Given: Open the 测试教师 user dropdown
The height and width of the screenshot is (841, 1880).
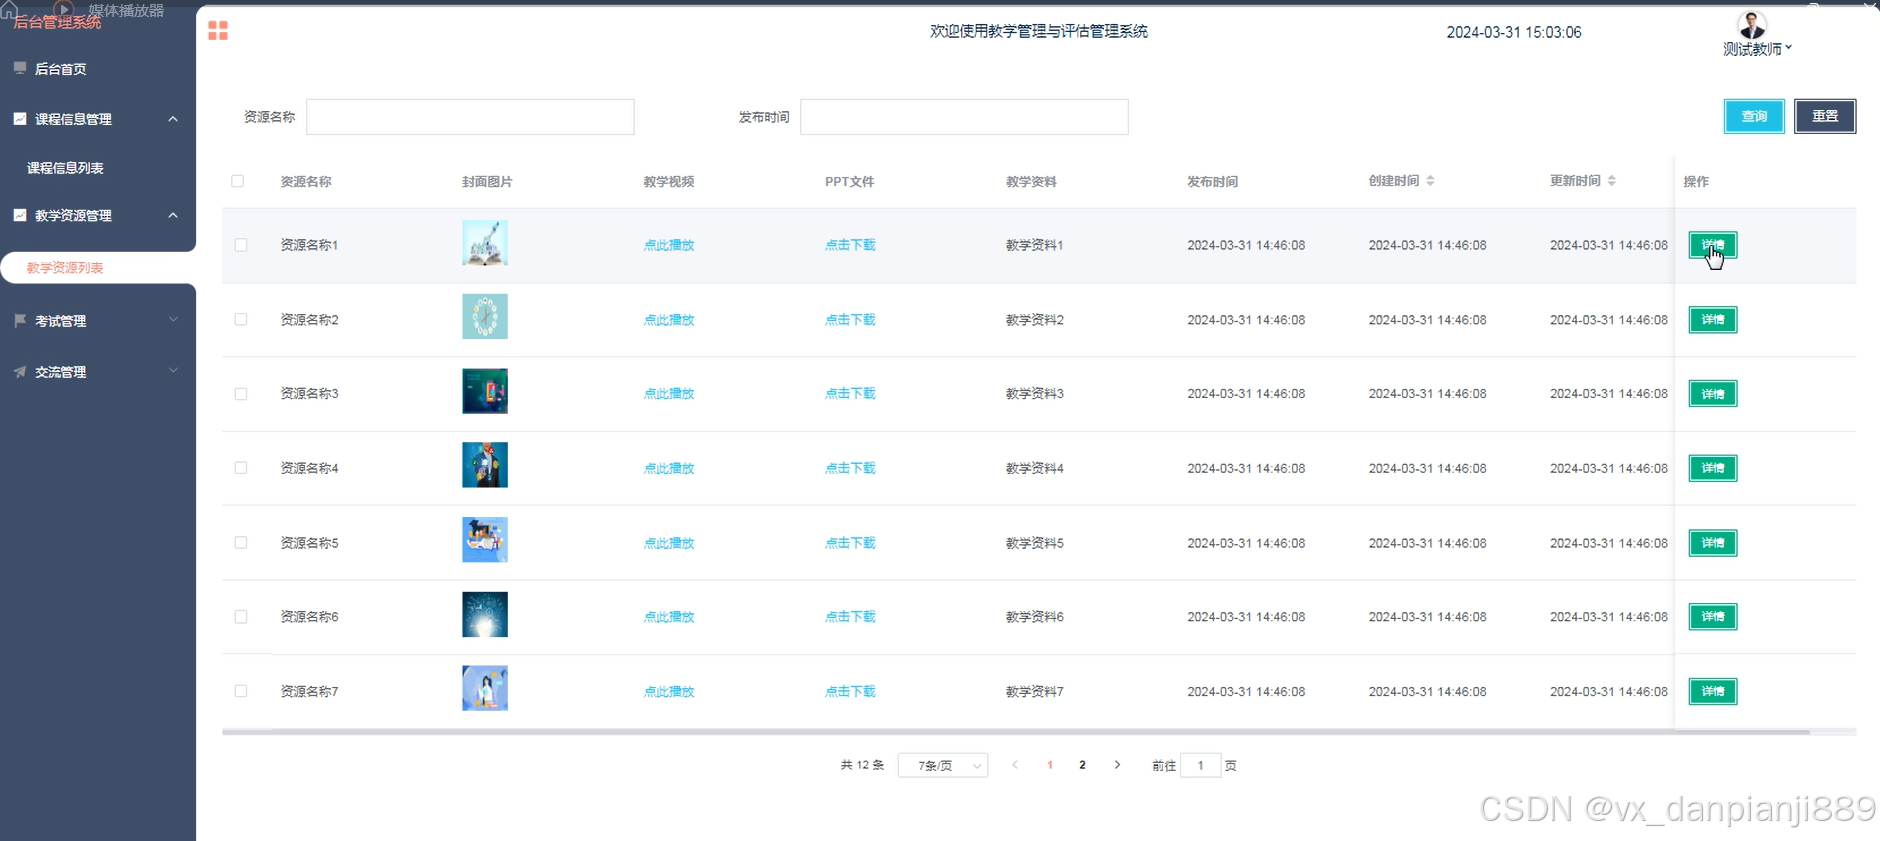Looking at the screenshot, I should point(1757,48).
